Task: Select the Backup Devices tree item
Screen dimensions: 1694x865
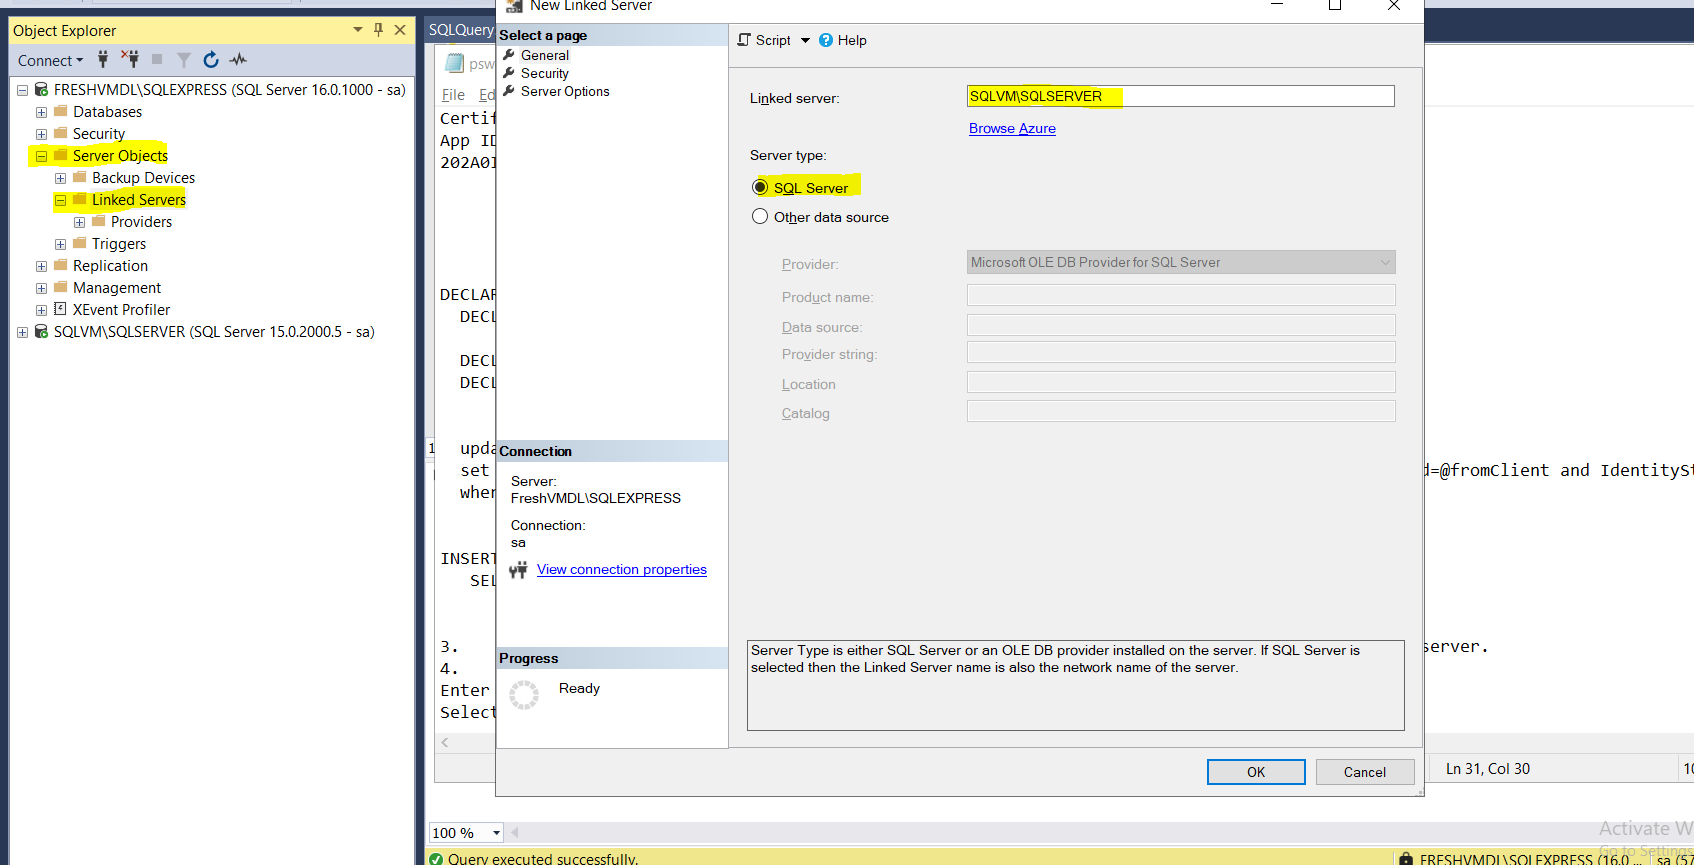Action: tap(143, 178)
